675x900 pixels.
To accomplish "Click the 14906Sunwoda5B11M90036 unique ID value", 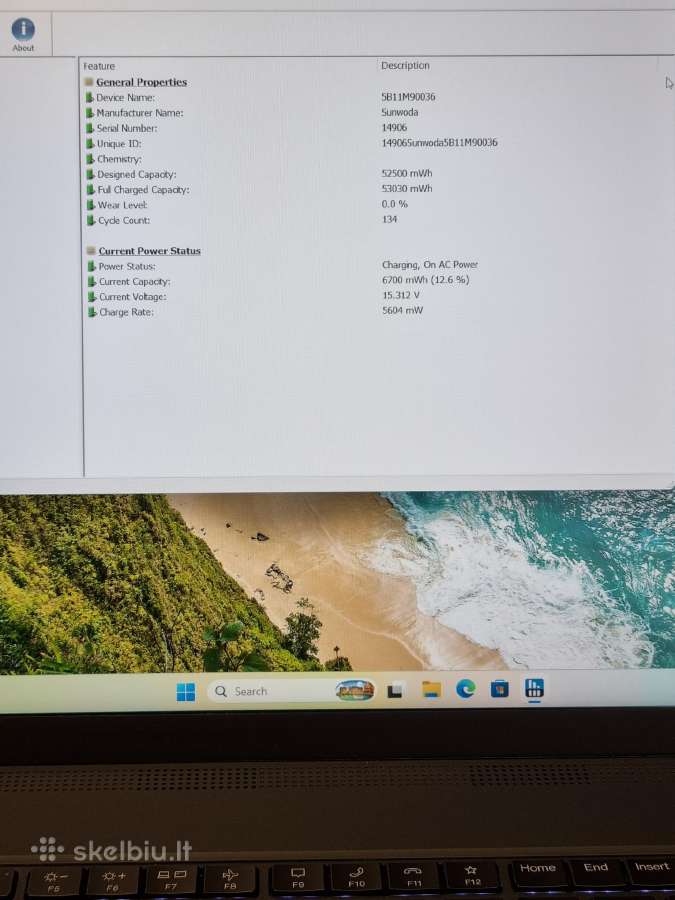I will [439, 142].
